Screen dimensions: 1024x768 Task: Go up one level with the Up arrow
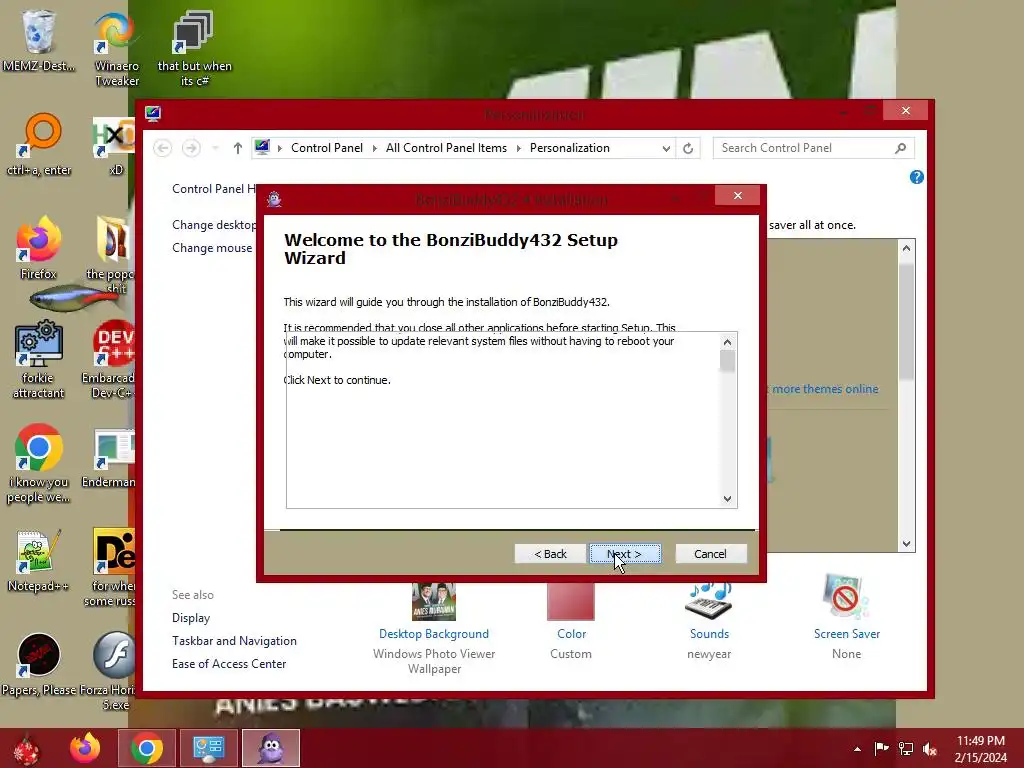point(238,148)
